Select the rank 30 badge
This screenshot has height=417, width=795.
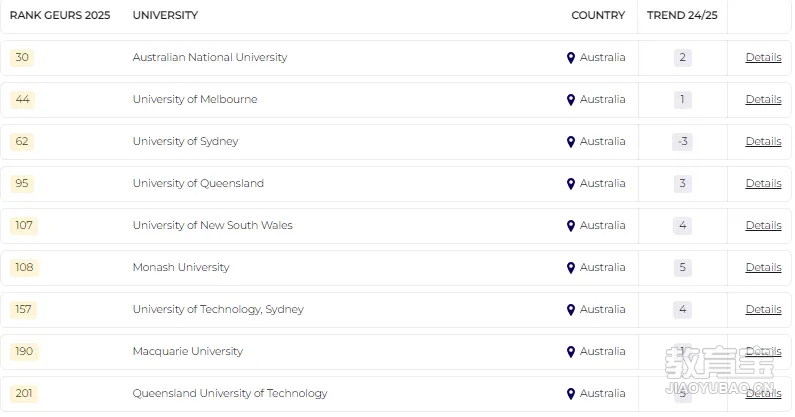tap(22, 57)
